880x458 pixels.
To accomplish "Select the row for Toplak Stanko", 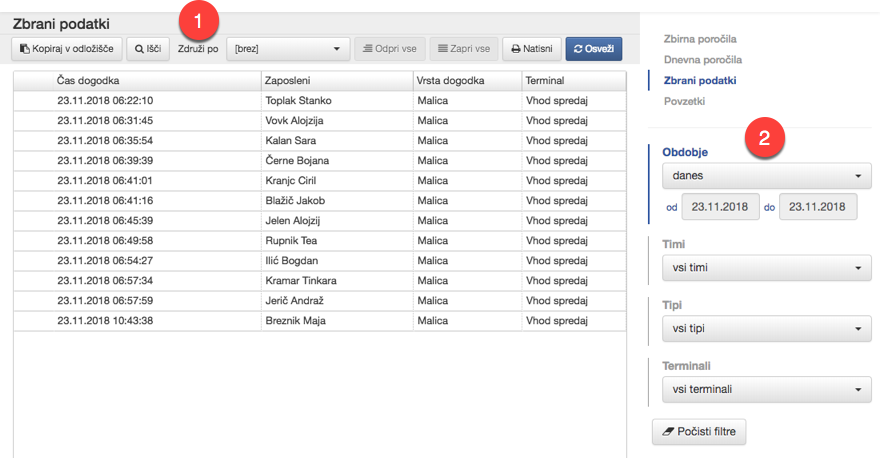I will click(x=320, y=100).
